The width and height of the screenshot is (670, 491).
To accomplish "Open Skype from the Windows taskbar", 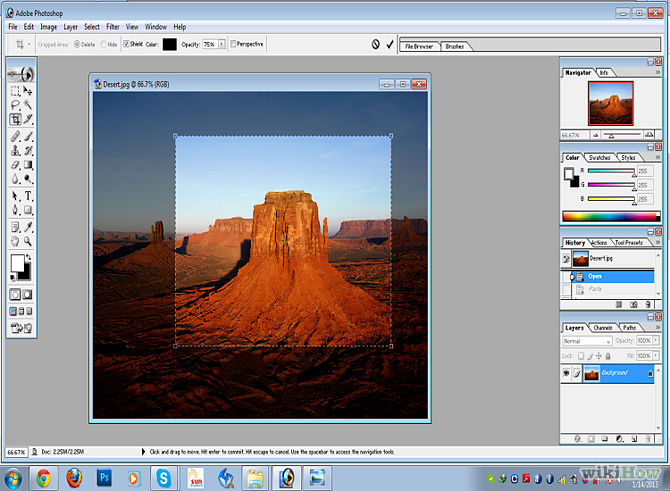I will 163,478.
